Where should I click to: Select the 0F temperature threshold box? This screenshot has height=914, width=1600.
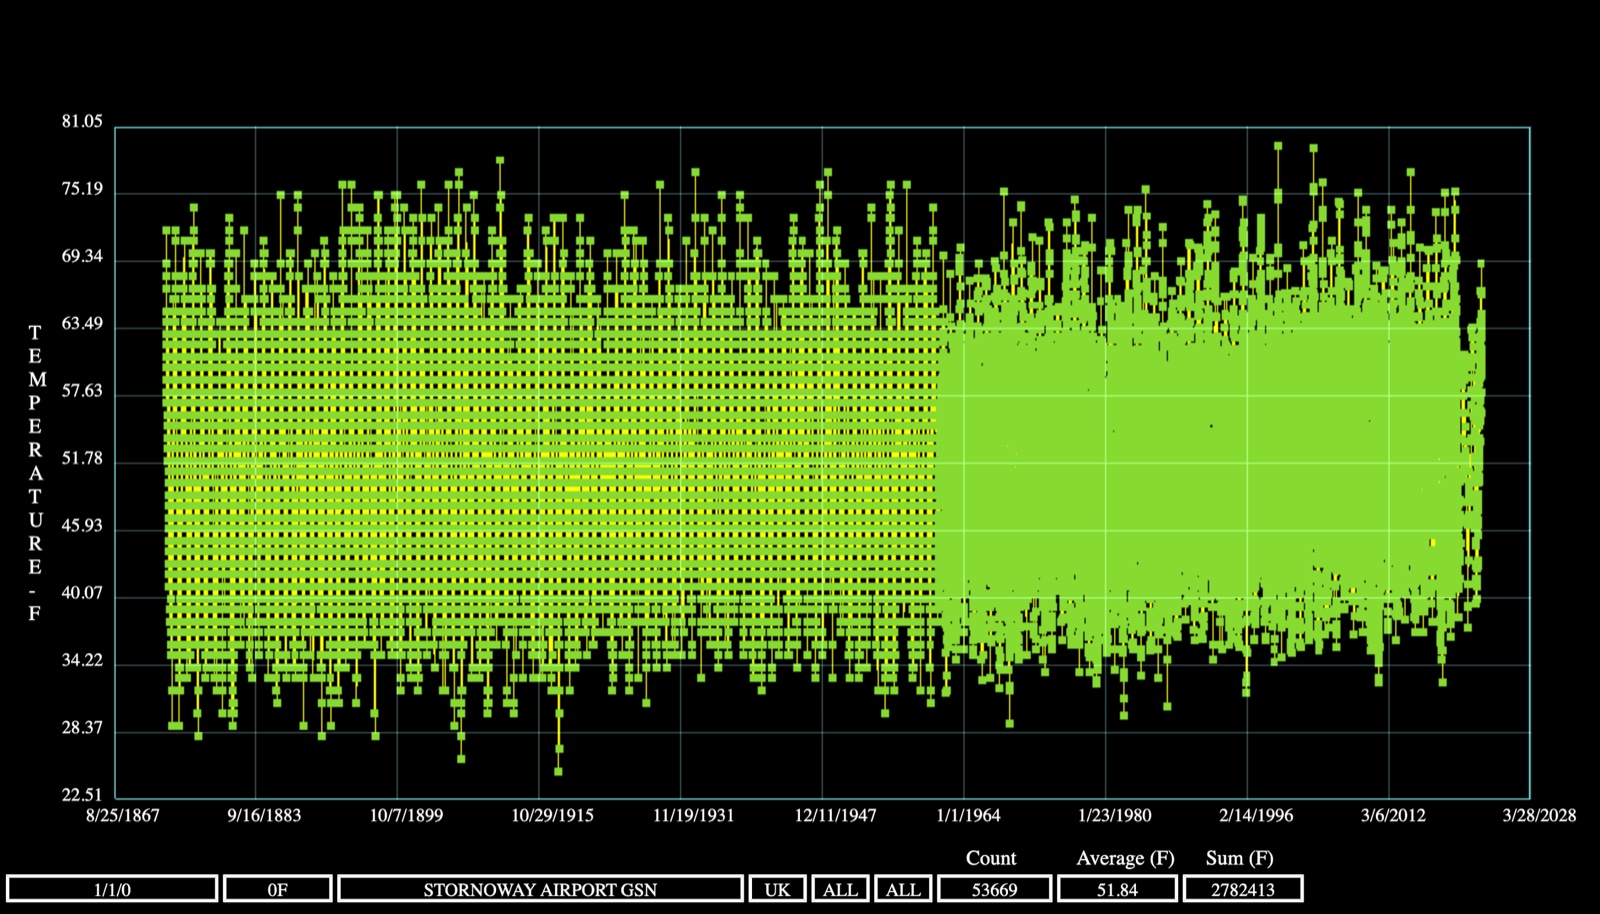(x=278, y=889)
